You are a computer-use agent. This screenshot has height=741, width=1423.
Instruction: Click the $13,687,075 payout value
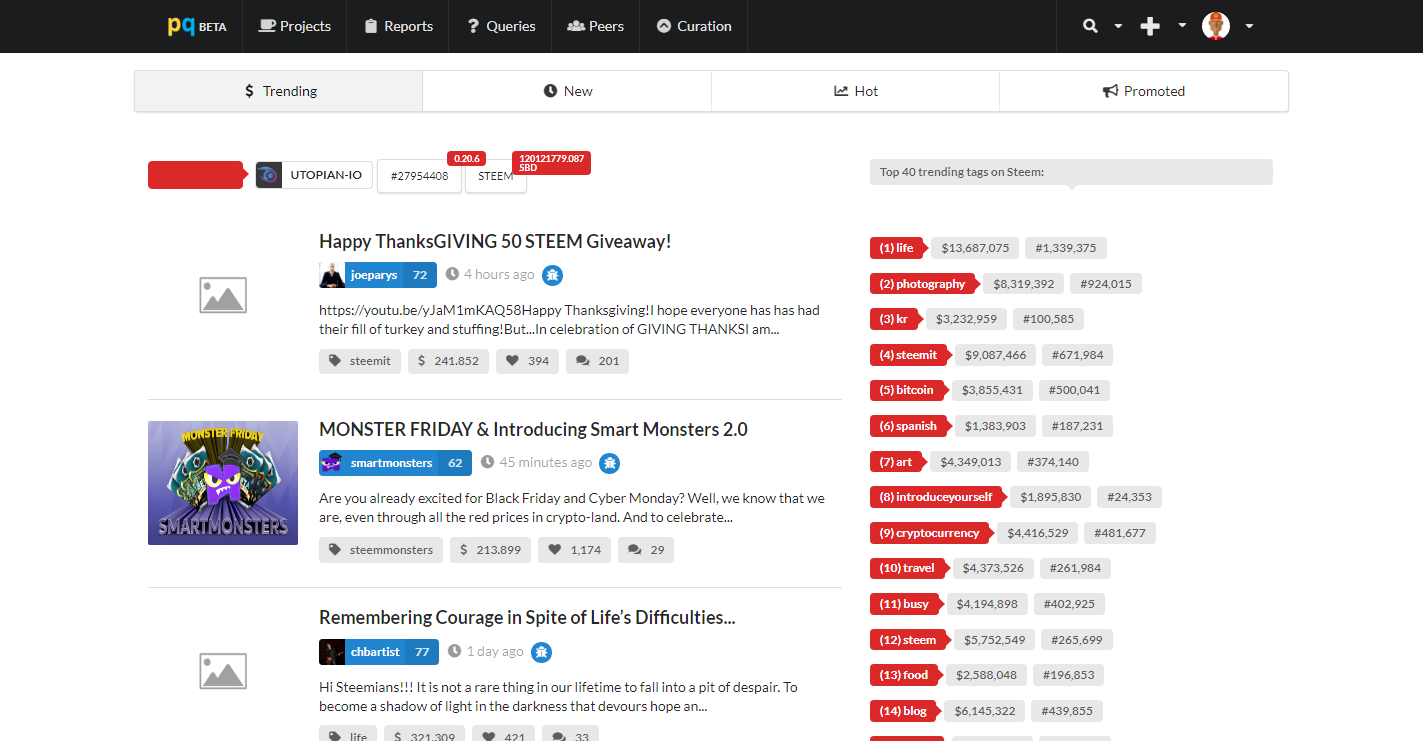click(x=975, y=248)
